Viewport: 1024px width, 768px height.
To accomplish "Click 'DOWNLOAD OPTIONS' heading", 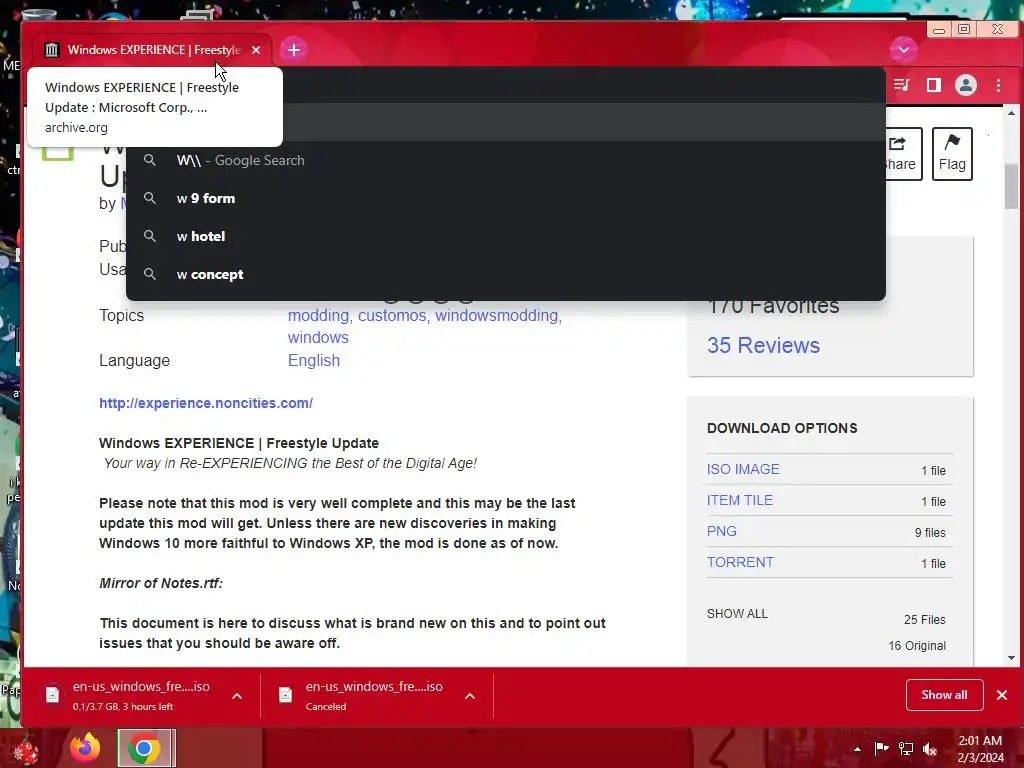I will point(782,428).
